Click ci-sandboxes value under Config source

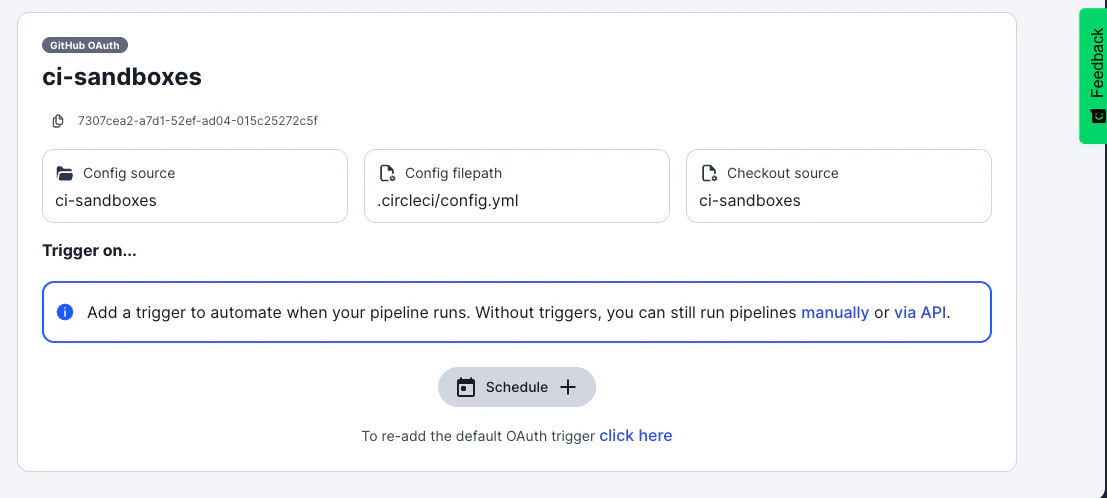pos(106,201)
